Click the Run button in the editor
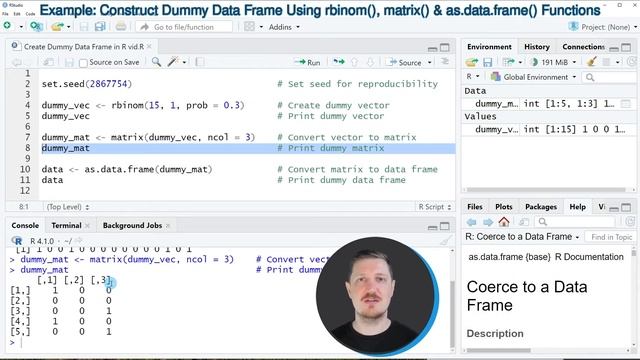 [x=308, y=62]
